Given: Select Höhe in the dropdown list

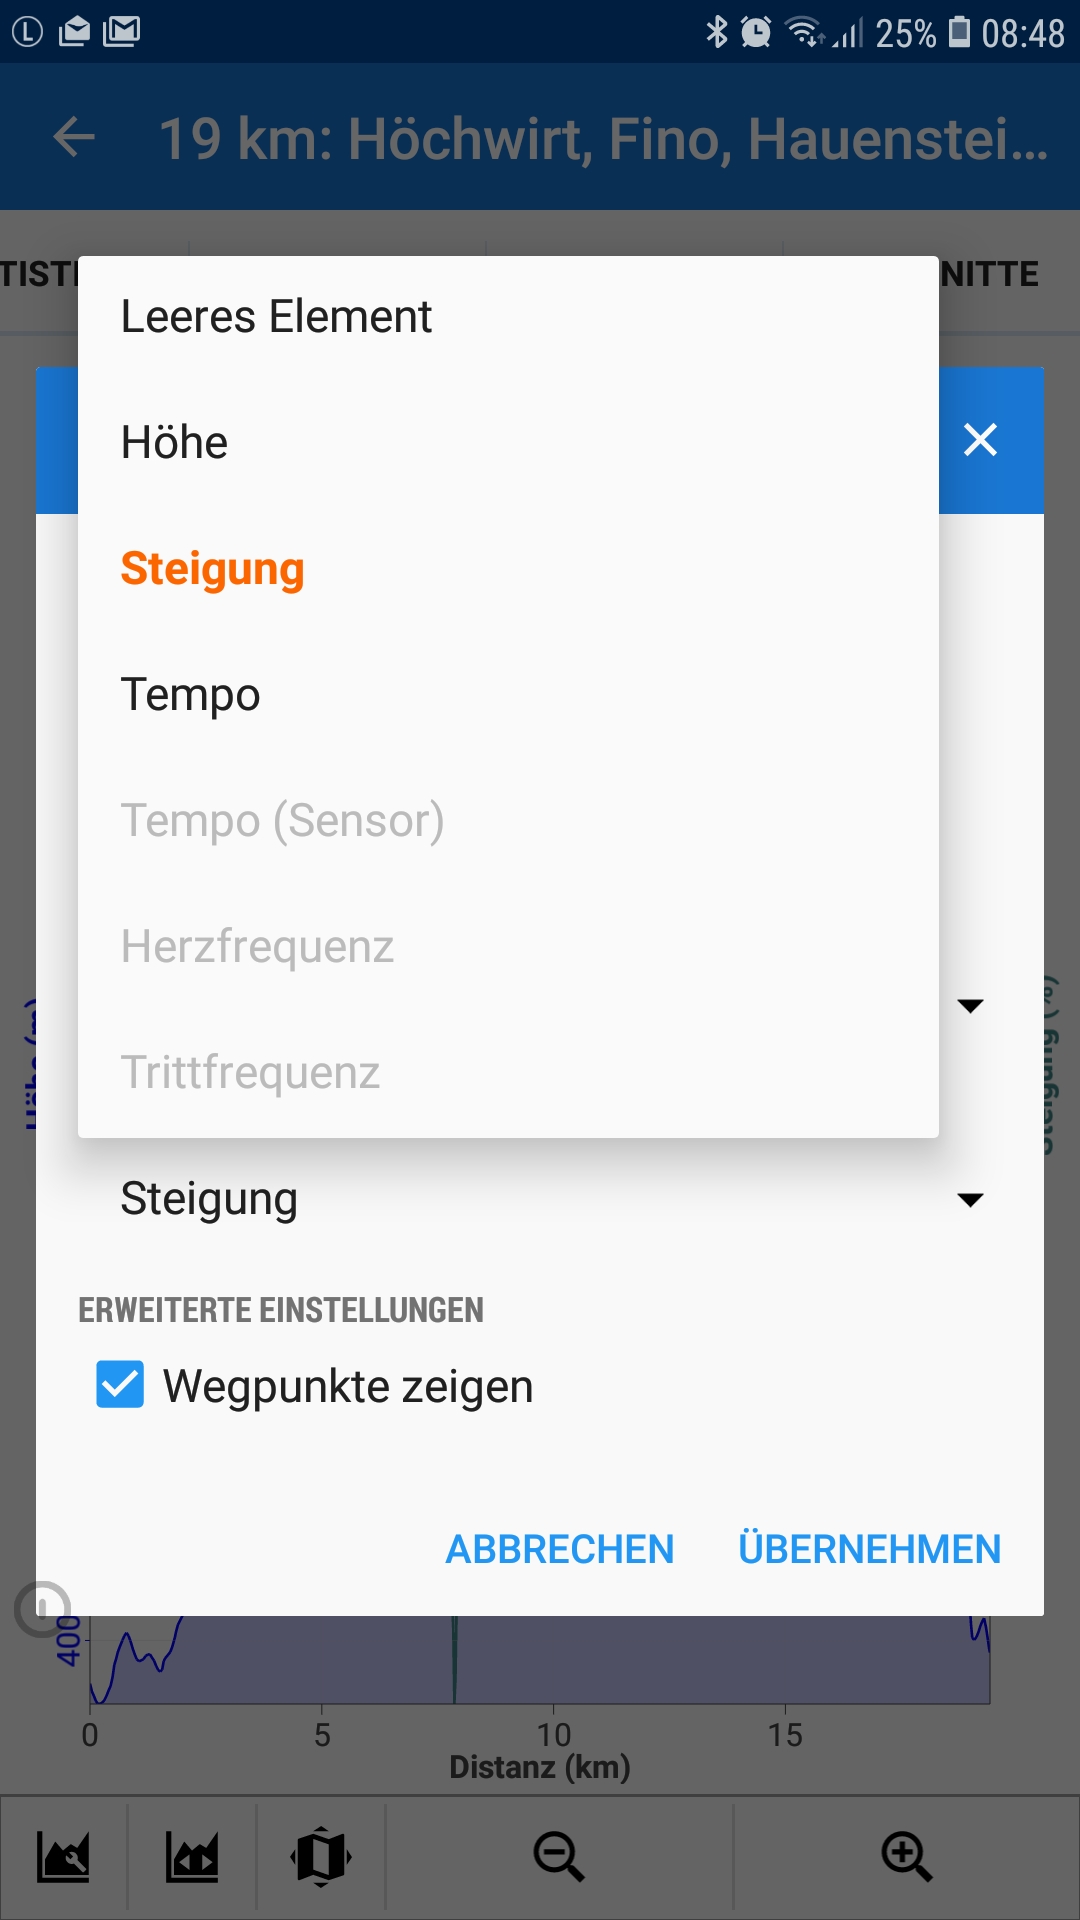Looking at the screenshot, I should tap(174, 443).
